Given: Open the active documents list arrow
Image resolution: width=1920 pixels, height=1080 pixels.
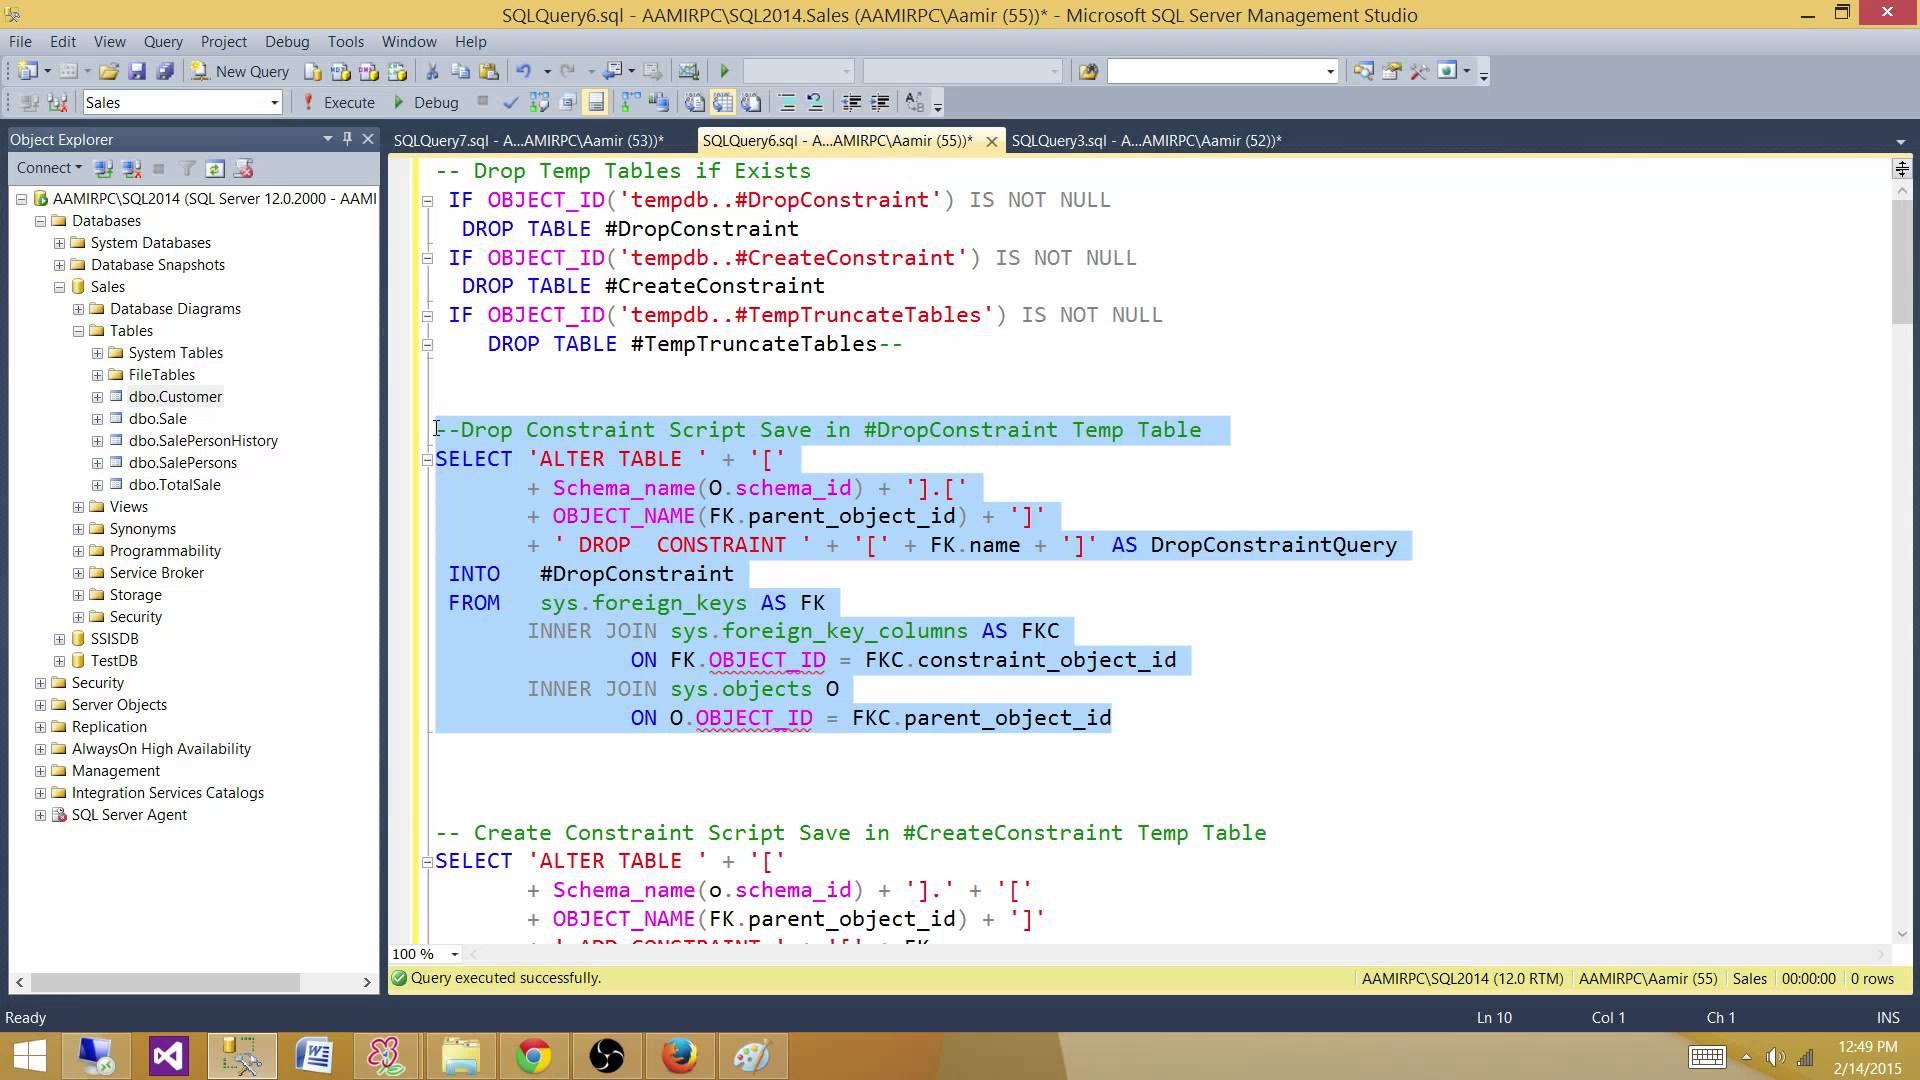Looking at the screenshot, I should (x=1900, y=141).
